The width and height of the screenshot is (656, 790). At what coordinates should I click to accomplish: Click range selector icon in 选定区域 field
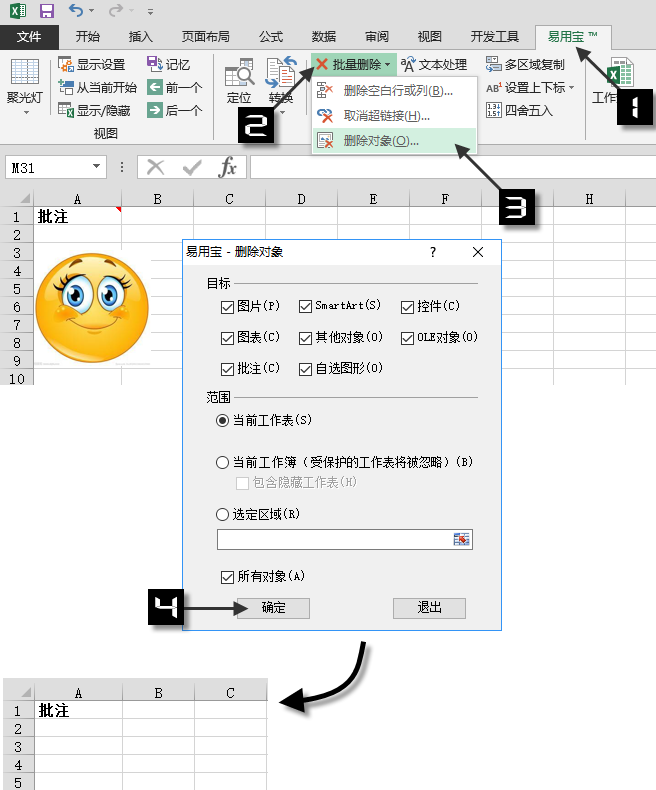tap(461, 539)
